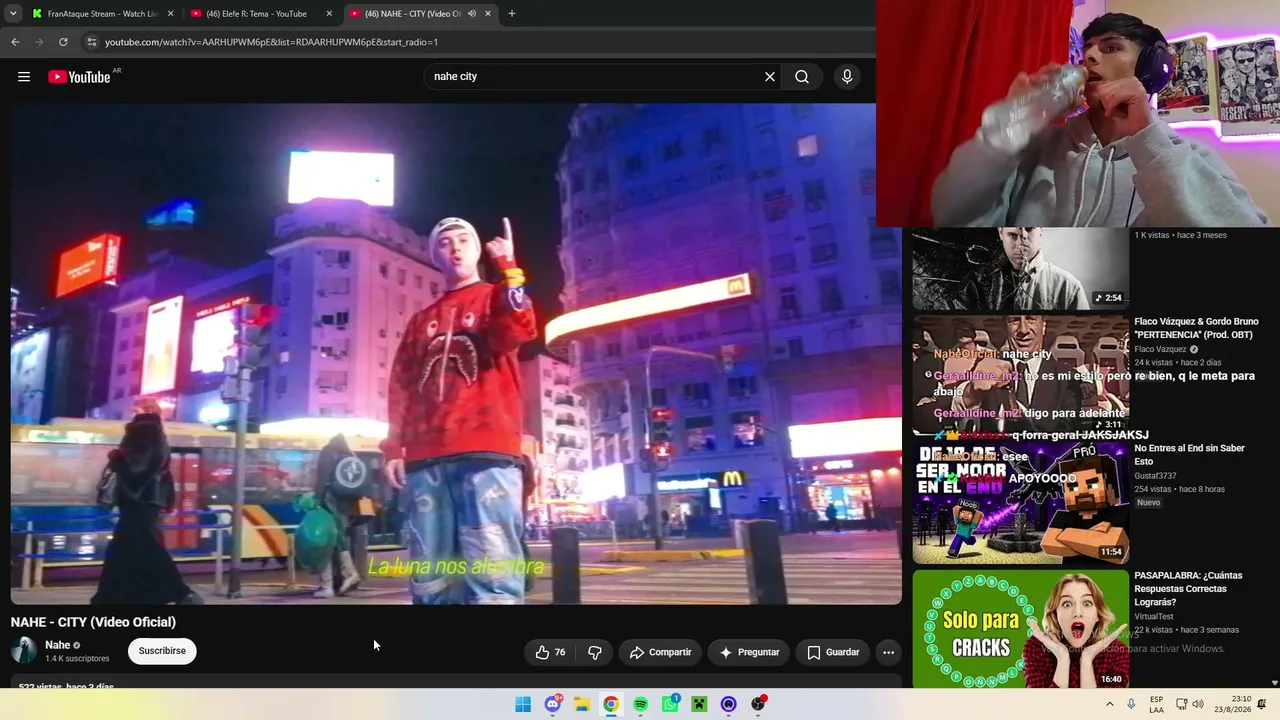Open Flaco Vázquez & Gordo Bruno video title
The height and width of the screenshot is (720, 1280).
[x=1196, y=329]
